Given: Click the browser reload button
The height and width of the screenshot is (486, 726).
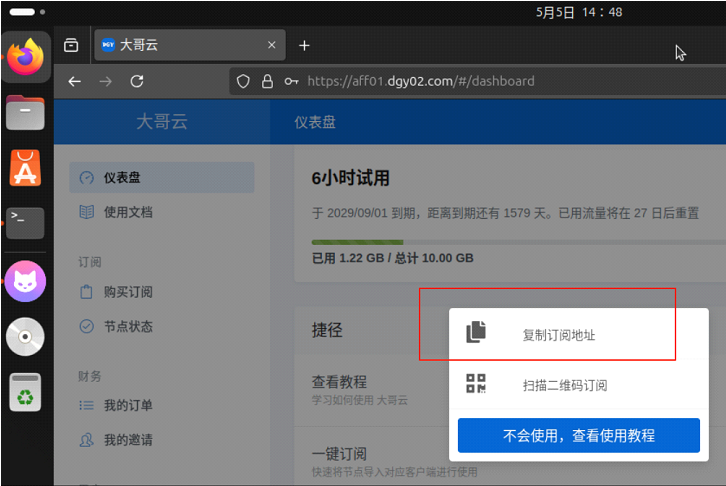Looking at the screenshot, I should [x=137, y=81].
